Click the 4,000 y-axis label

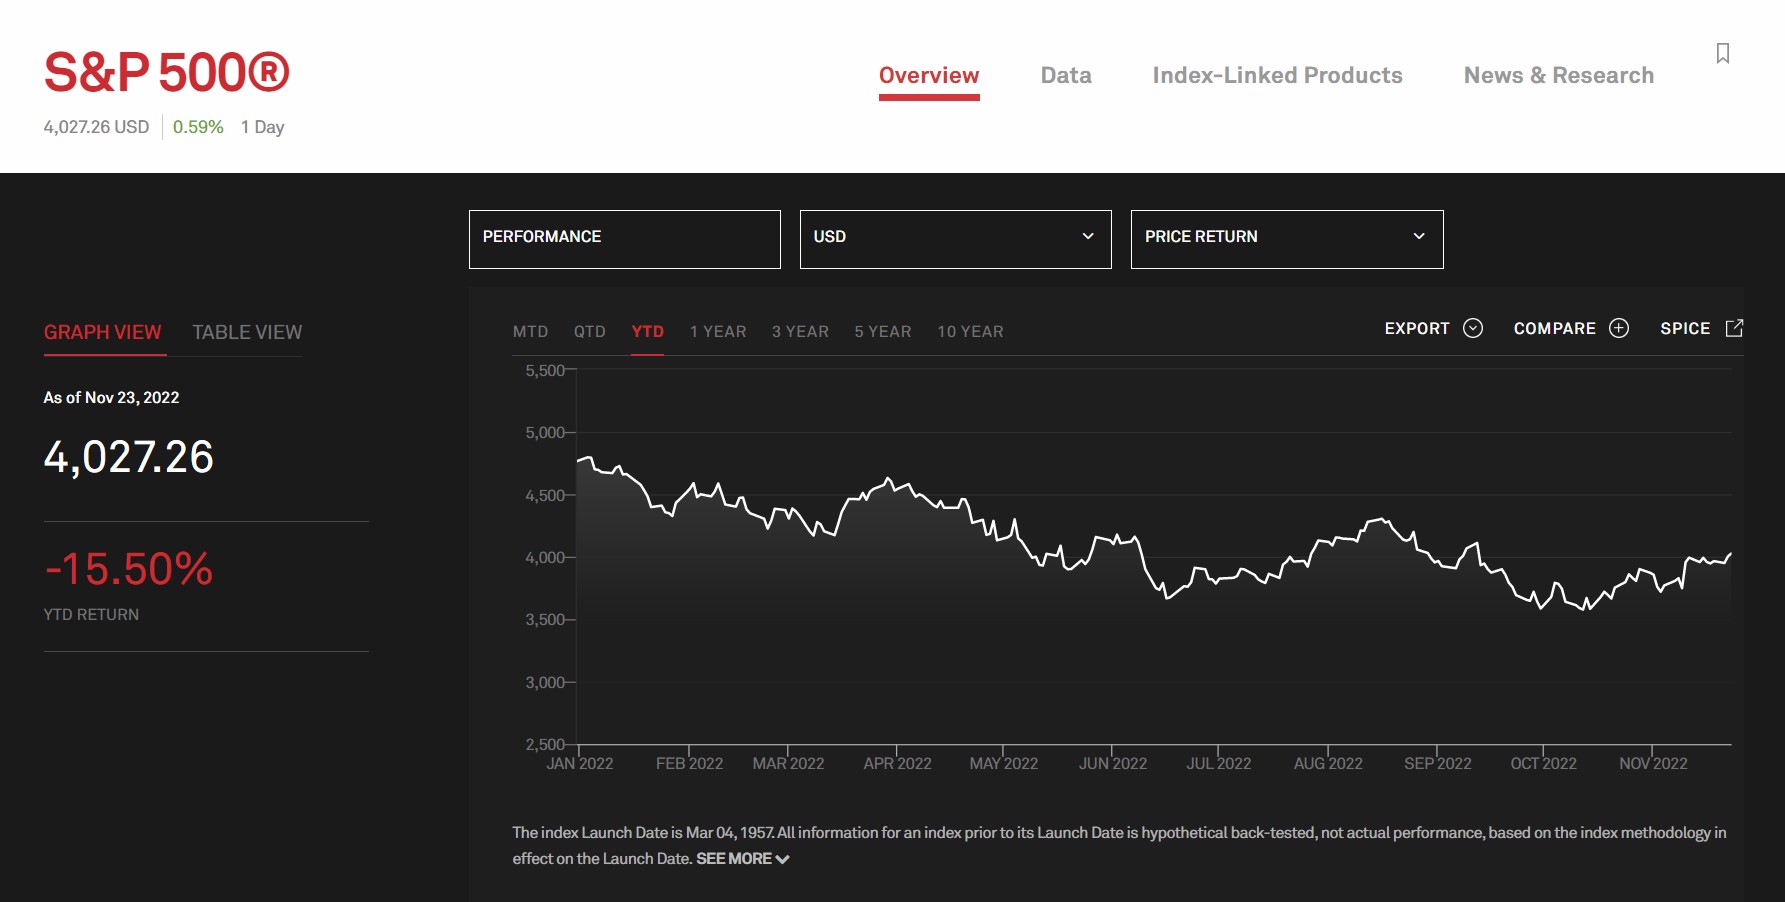[545, 558]
